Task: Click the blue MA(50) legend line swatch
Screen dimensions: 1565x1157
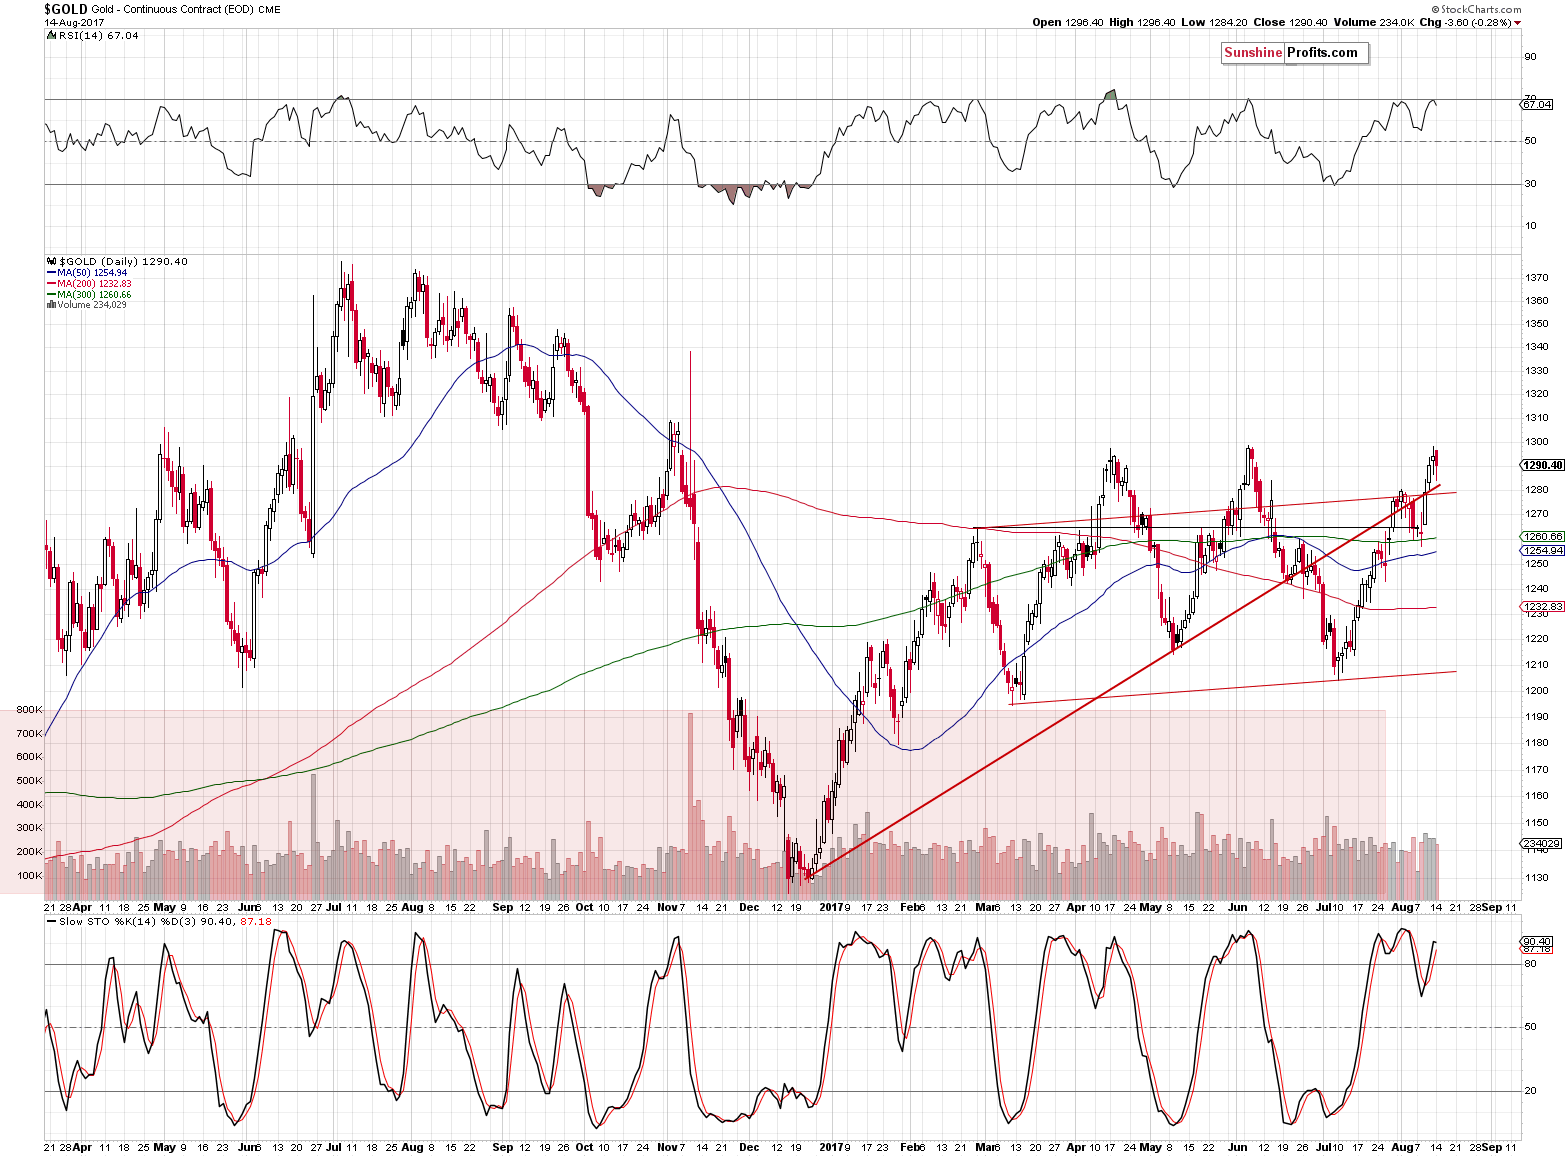Action: tap(51, 272)
